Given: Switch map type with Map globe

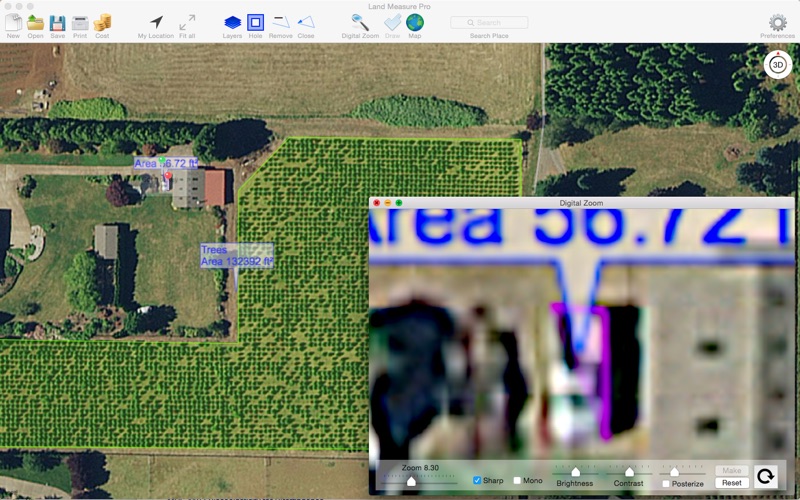Looking at the screenshot, I should (x=415, y=22).
